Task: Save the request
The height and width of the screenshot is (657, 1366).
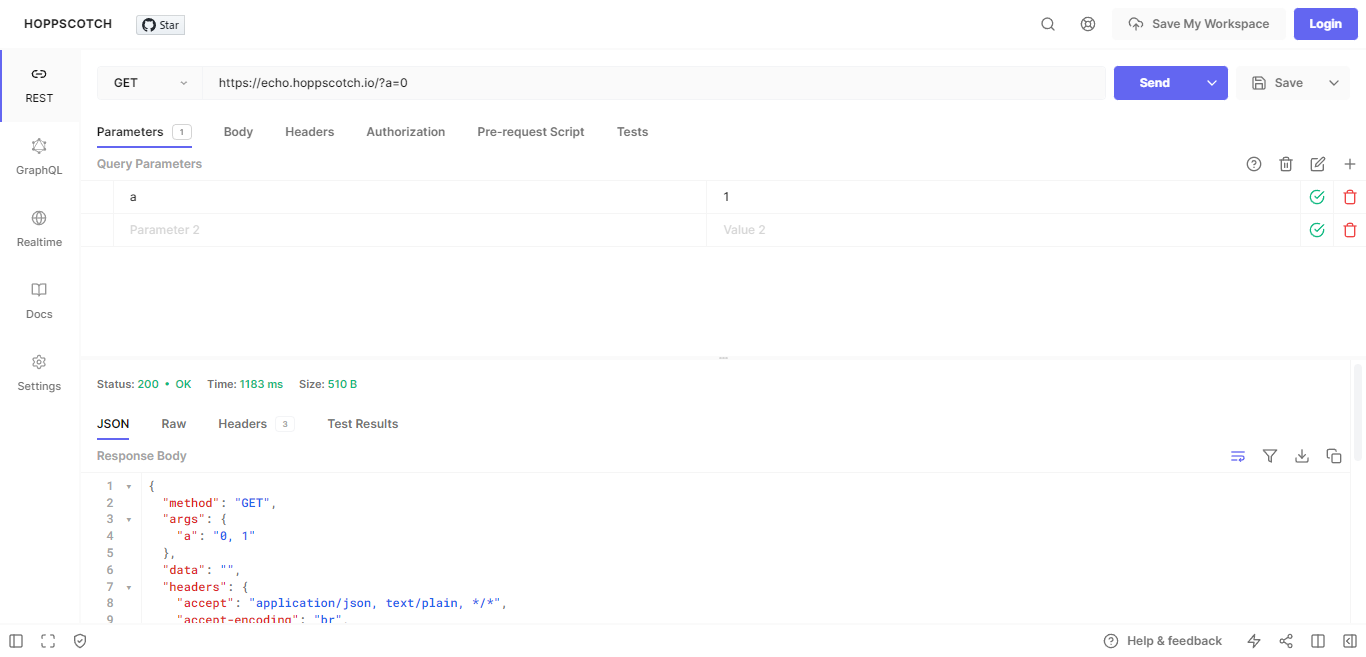Action: pyautogui.click(x=1277, y=83)
